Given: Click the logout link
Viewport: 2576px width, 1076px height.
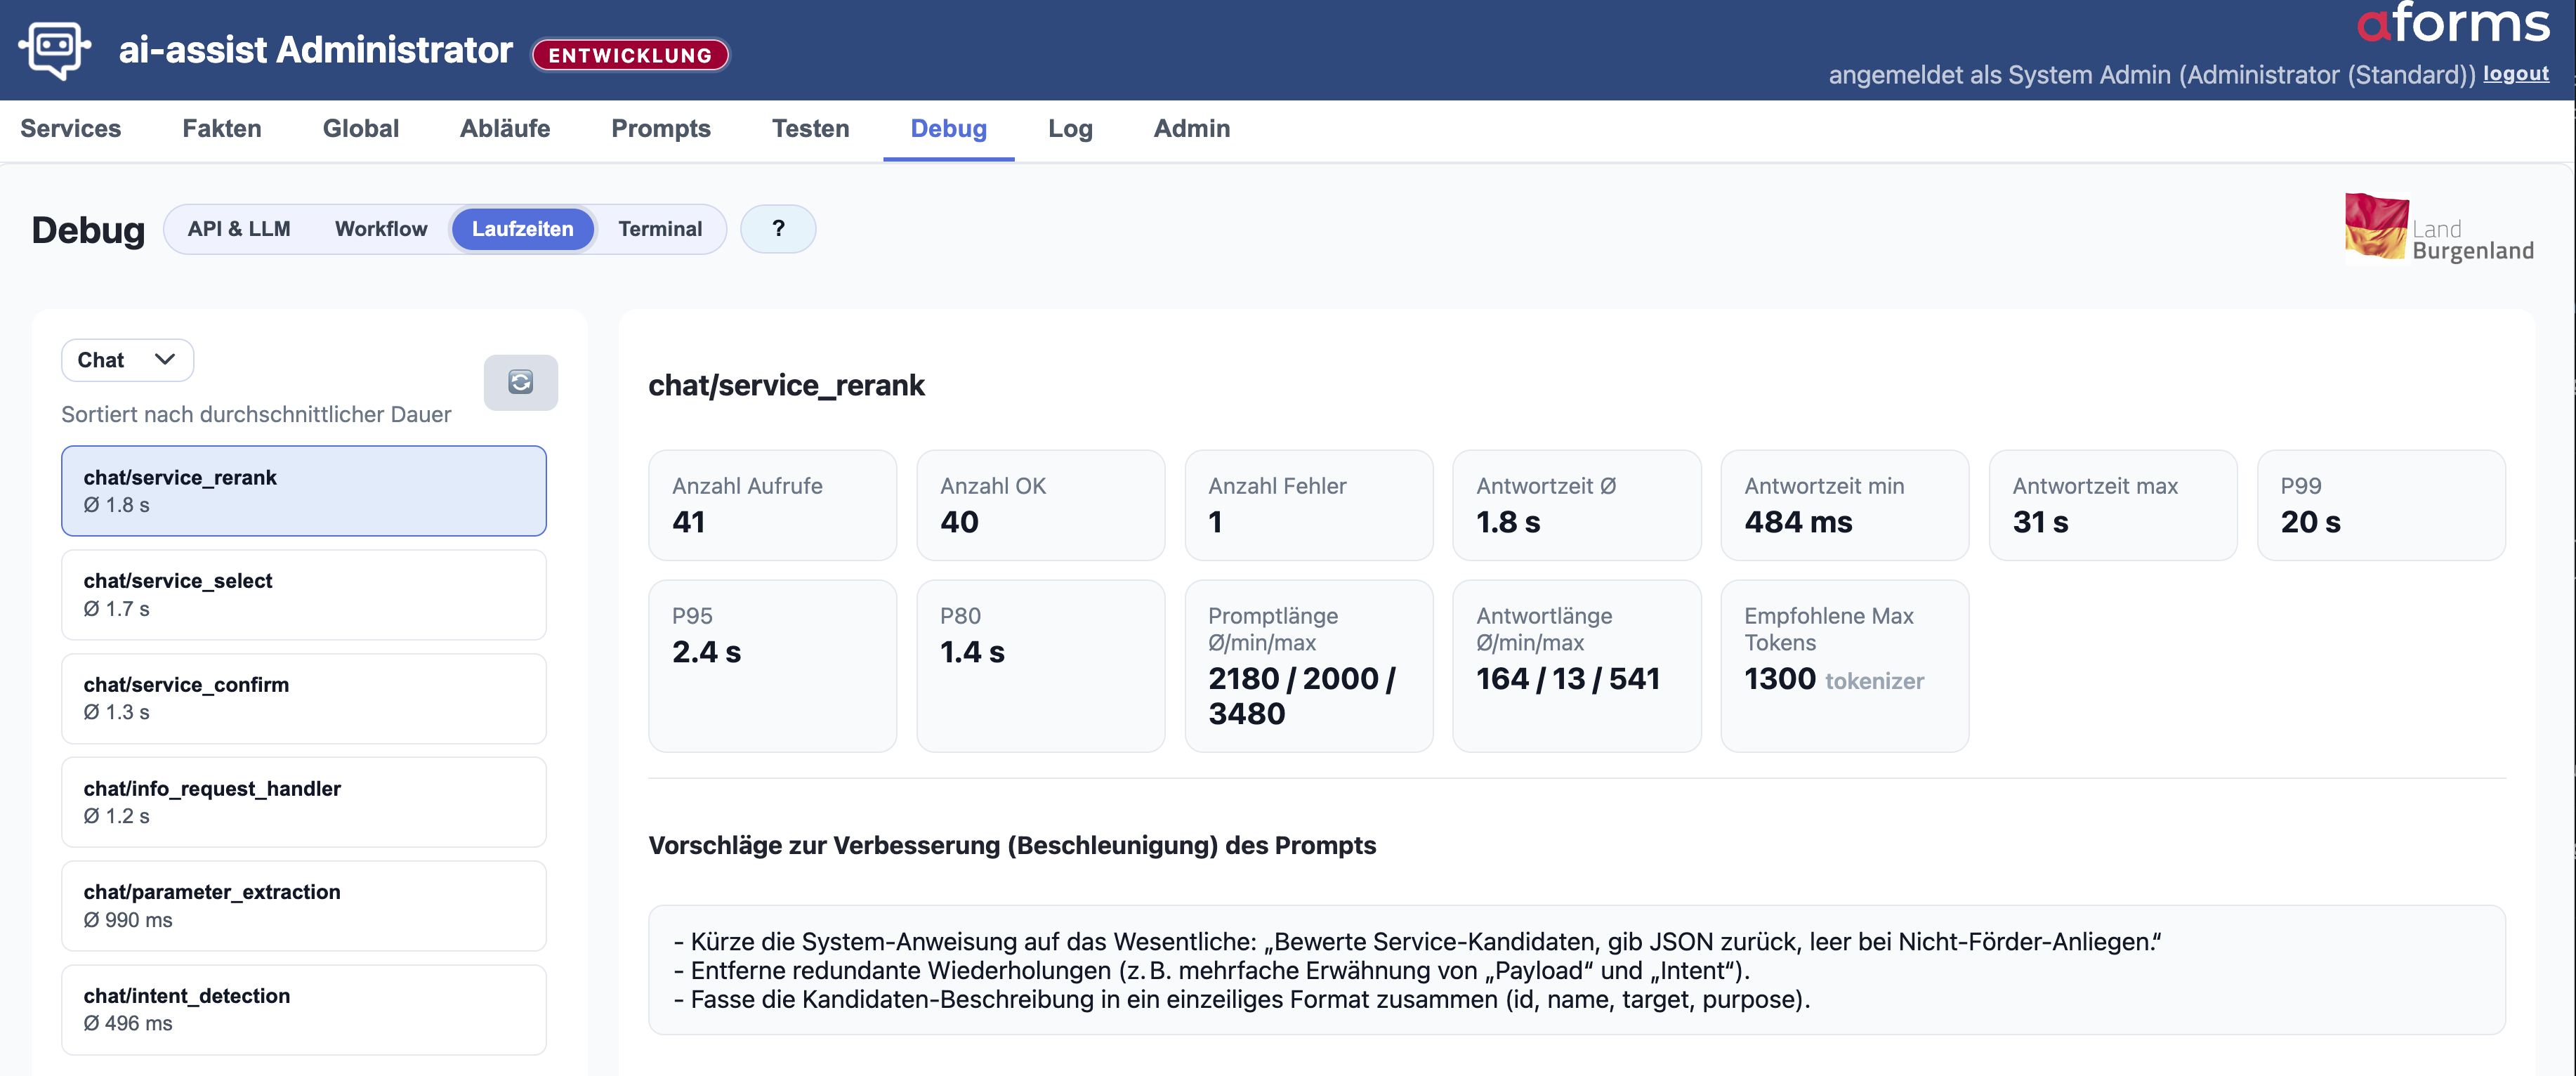Looking at the screenshot, I should point(2516,73).
